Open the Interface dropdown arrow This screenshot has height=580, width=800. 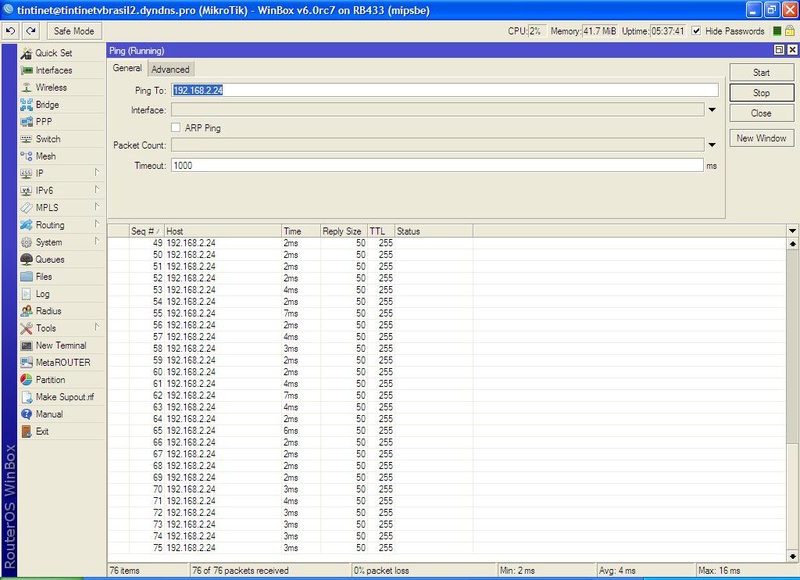(712, 110)
